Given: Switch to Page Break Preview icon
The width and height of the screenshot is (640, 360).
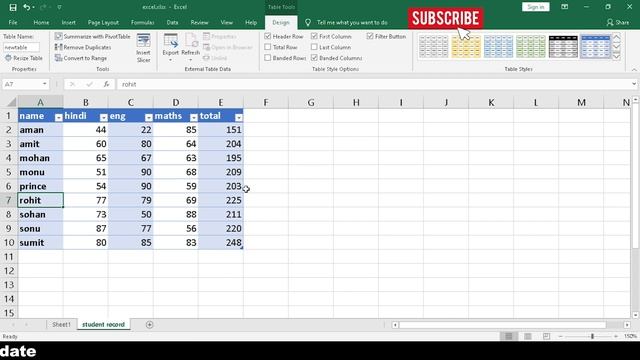Looking at the screenshot, I should pyautogui.click(x=547, y=336).
